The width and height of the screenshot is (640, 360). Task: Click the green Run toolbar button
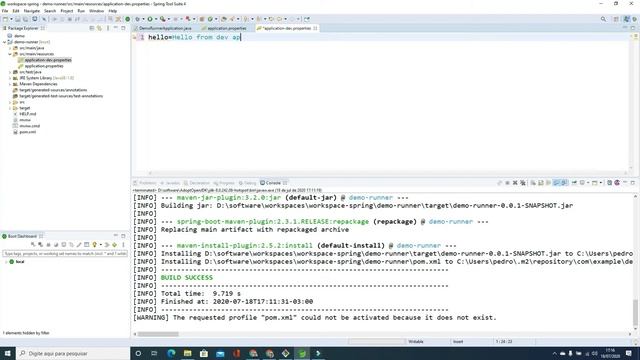tap(150, 19)
